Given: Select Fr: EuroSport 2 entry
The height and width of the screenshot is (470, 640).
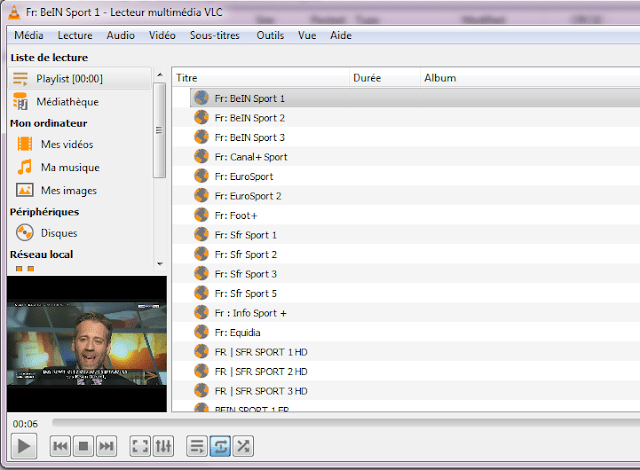Looking at the screenshot, I should [x=406, y=196].
